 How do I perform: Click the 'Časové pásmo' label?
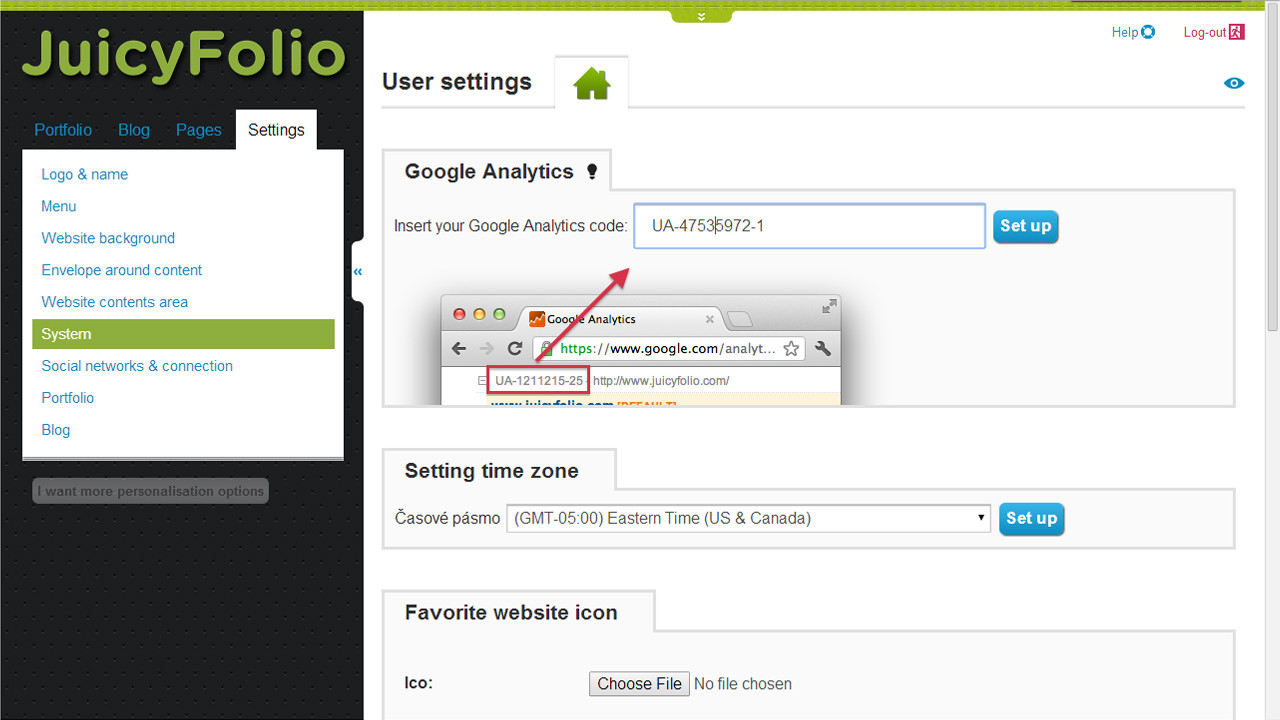click(x=448, y=518)
